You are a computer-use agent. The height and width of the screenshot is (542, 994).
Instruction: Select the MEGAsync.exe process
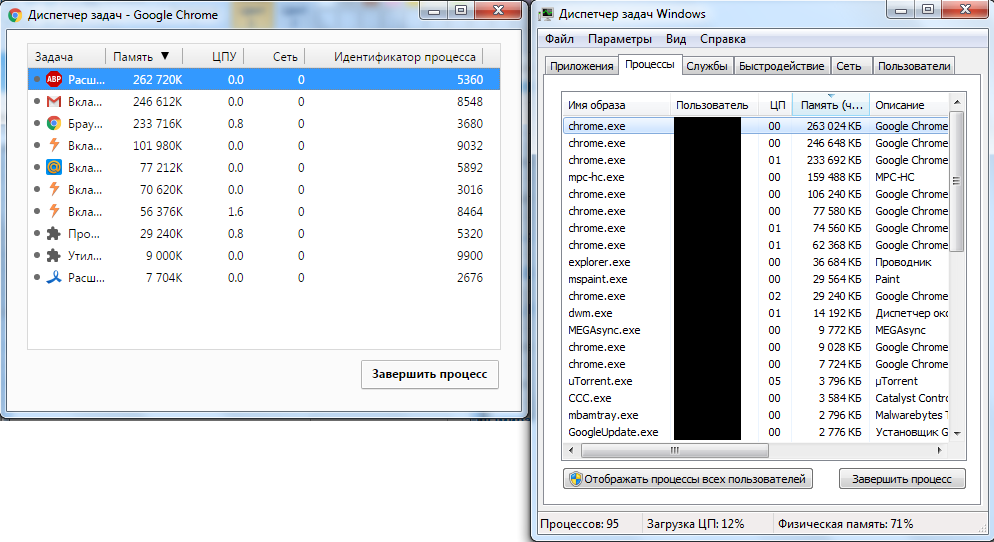click(x=756, y=330)
